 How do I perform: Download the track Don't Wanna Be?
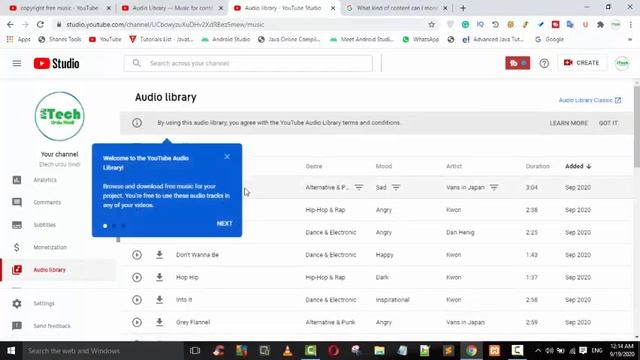click(x=160, y=255)
